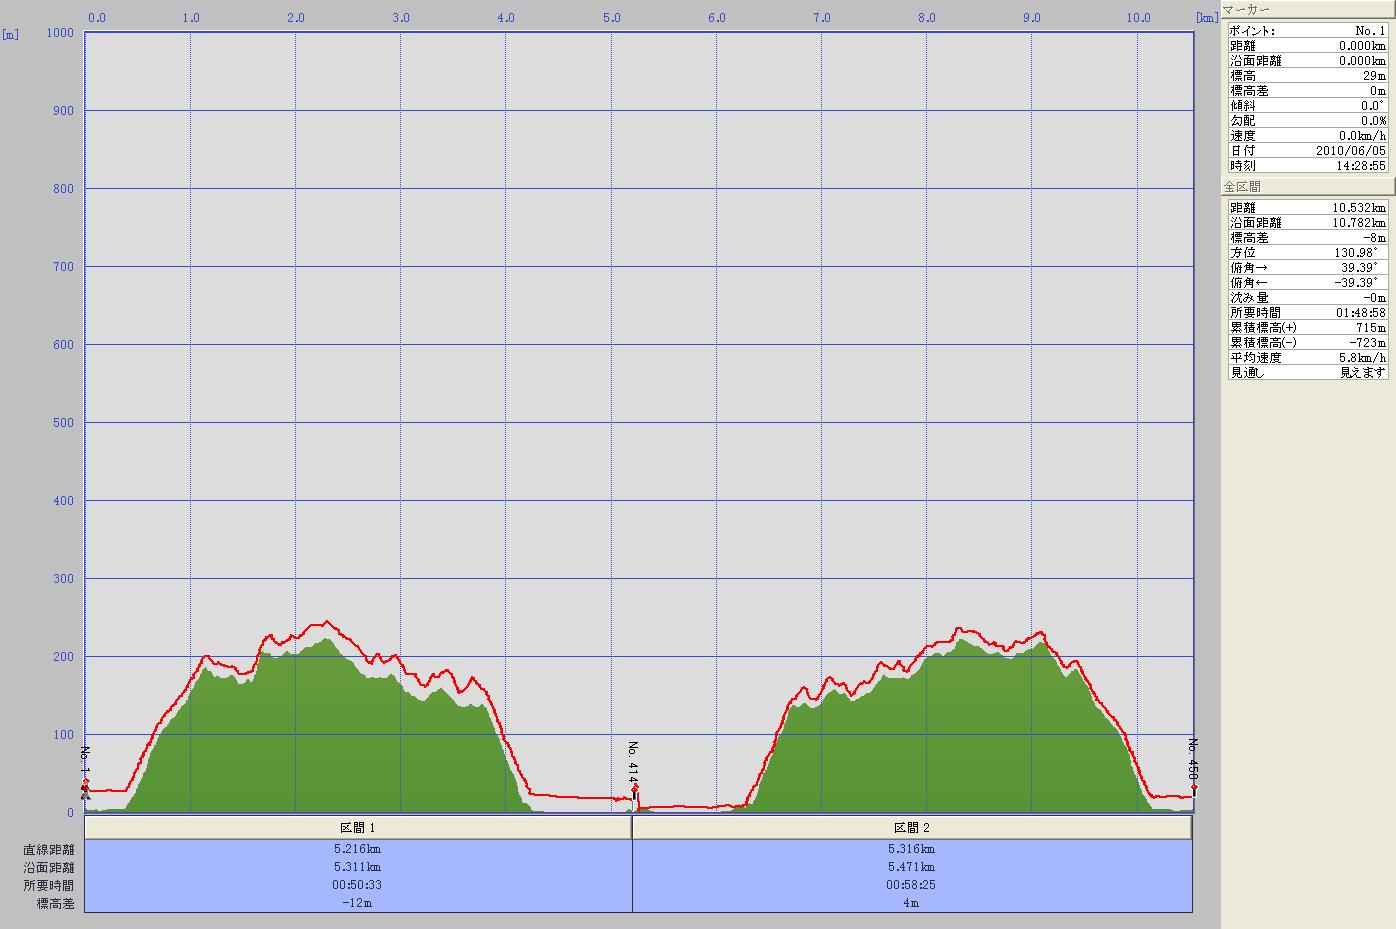1396x929 pixels.
Task: Click section 1 straight distance 5.216km
Action: click(x=358, y=849)
